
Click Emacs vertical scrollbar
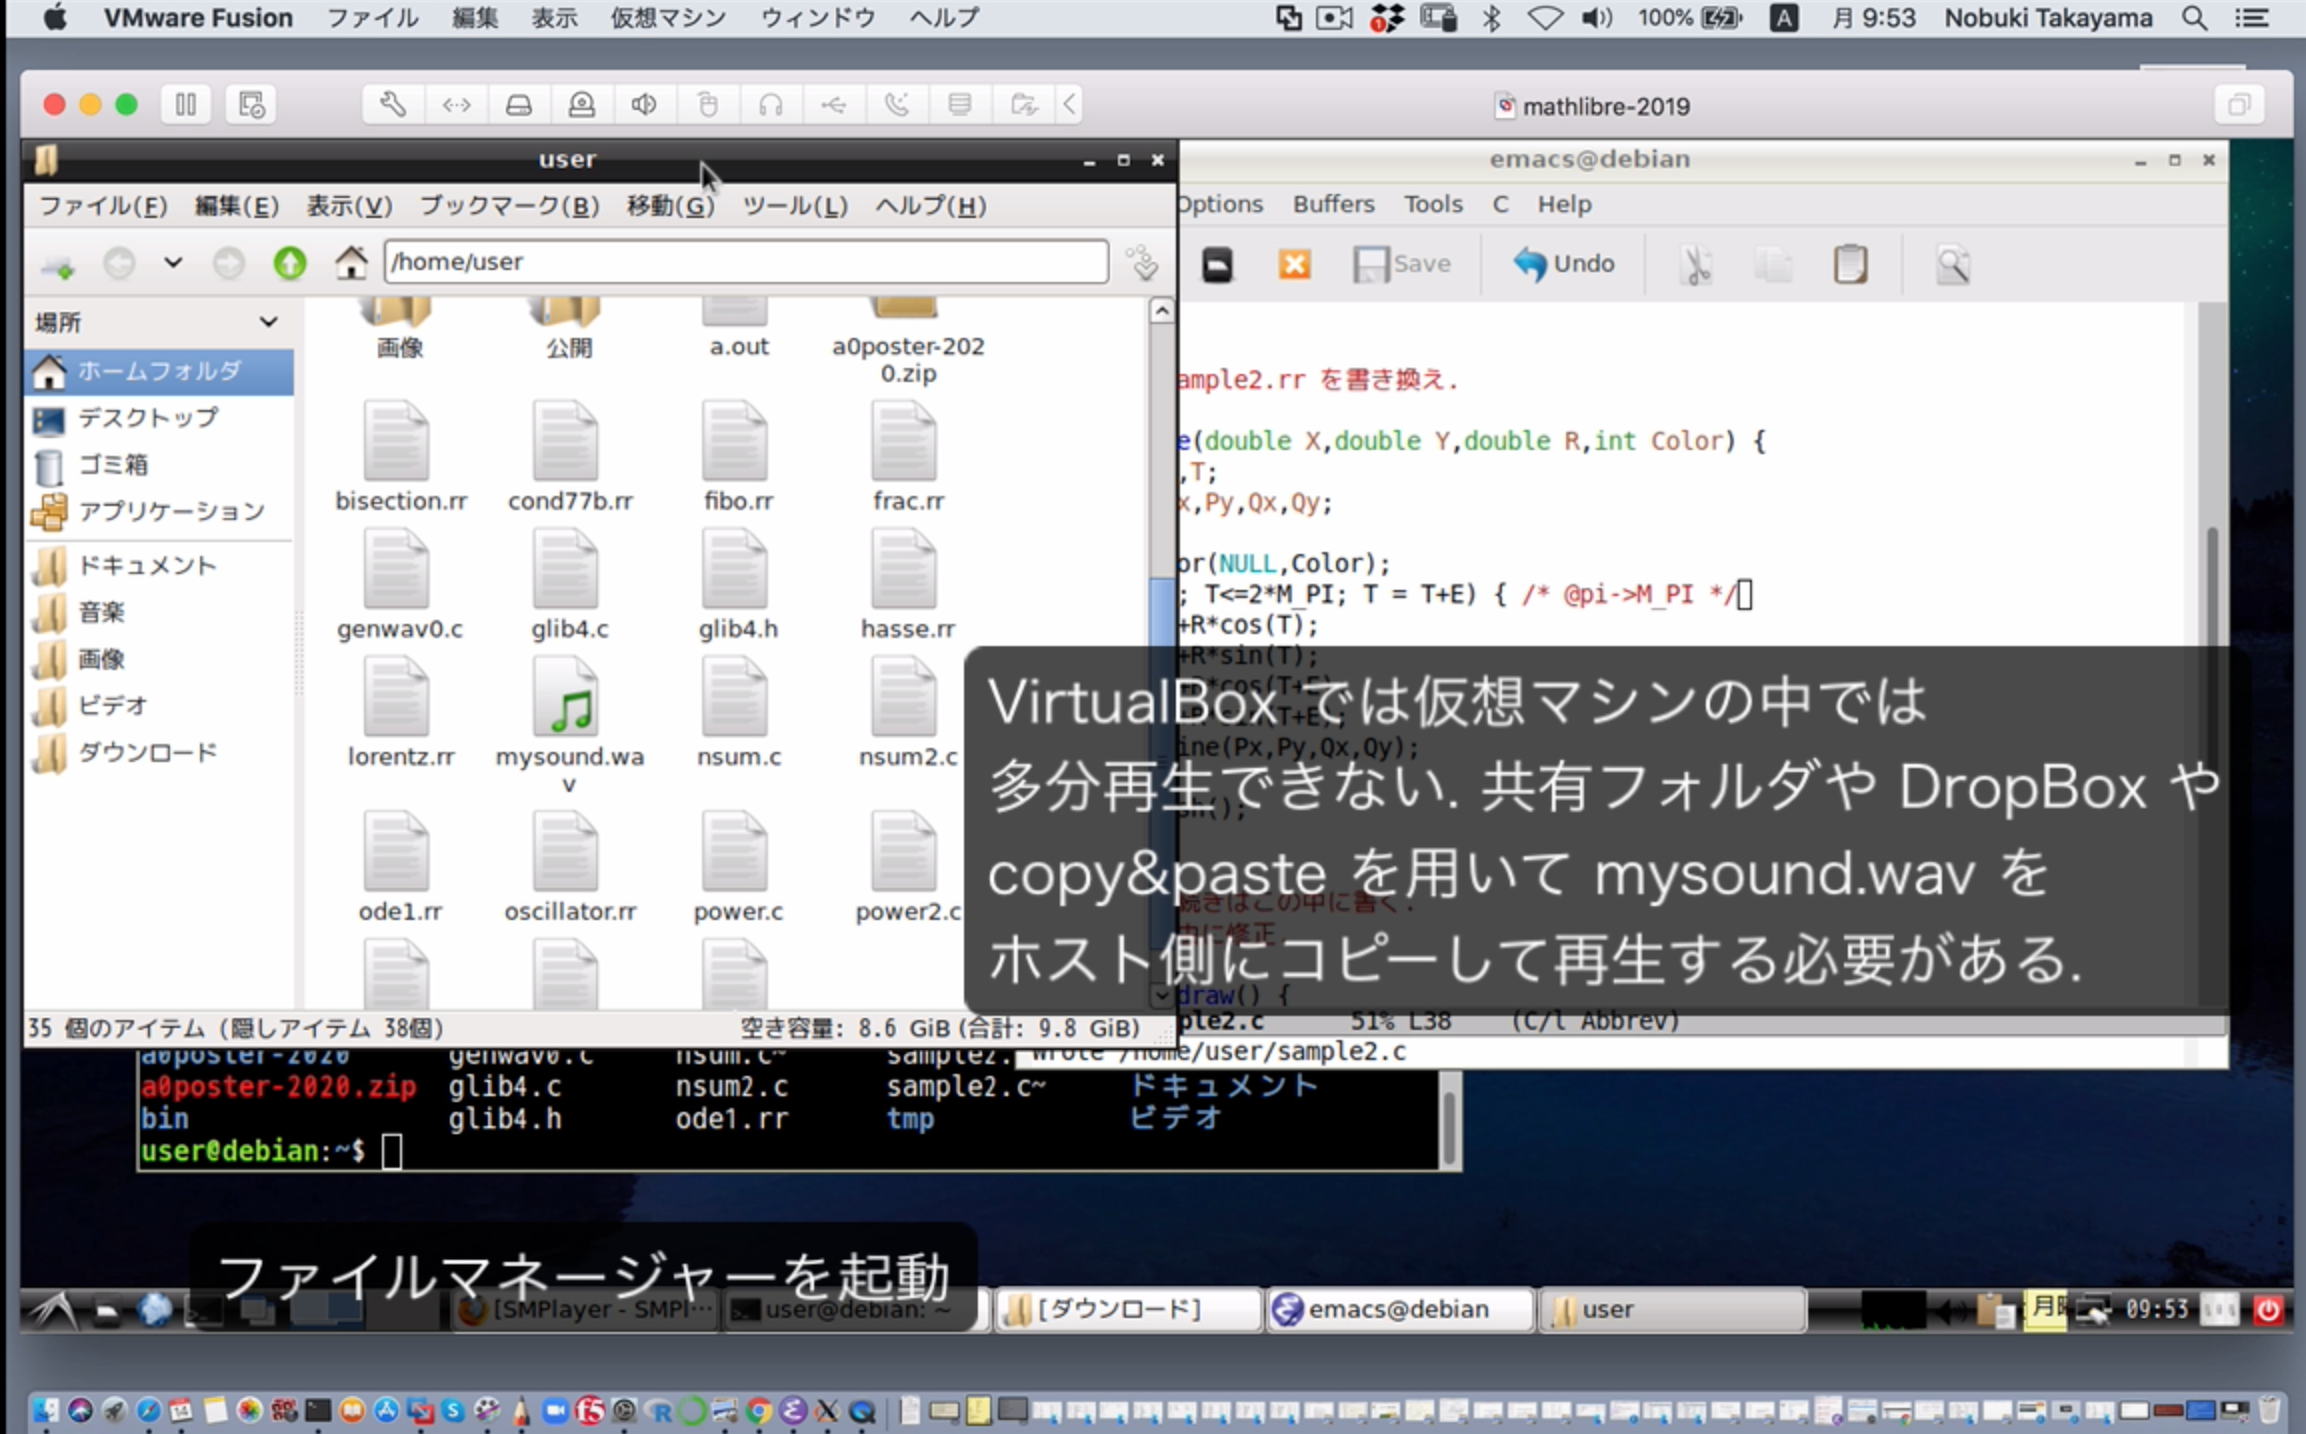(x=2212, y=660)
